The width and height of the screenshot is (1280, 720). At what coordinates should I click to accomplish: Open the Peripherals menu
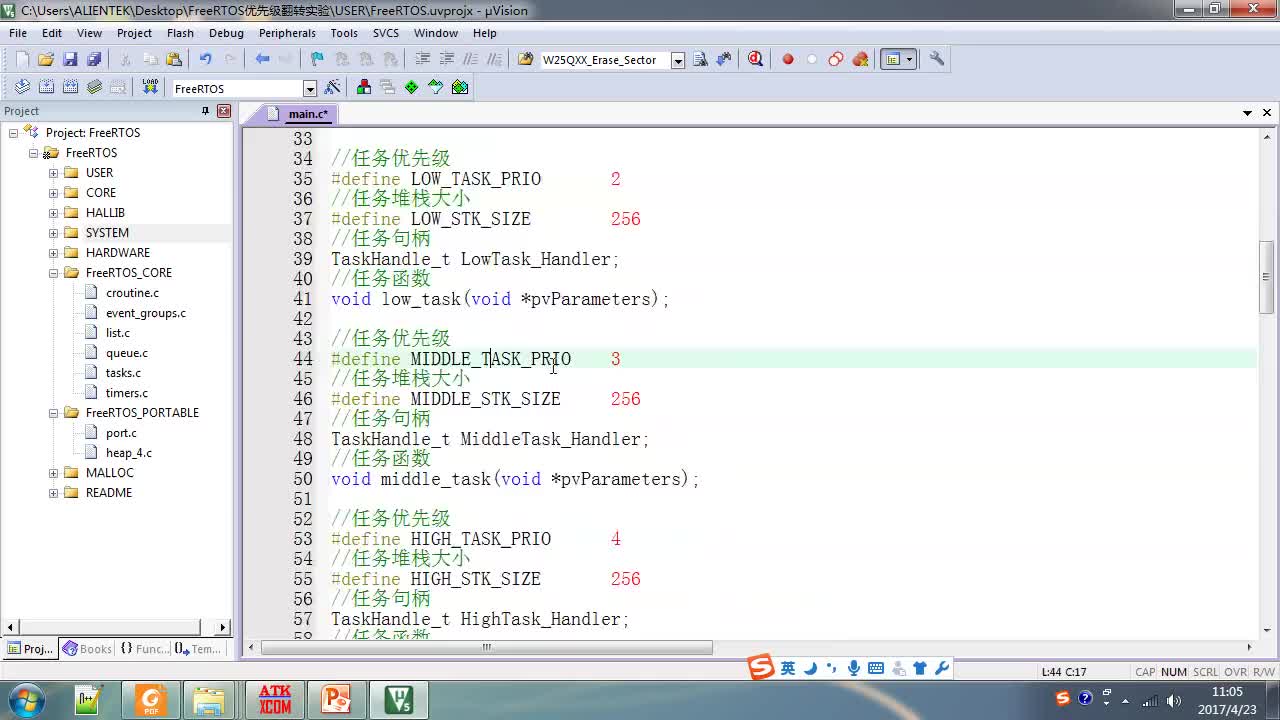[287, 33]
